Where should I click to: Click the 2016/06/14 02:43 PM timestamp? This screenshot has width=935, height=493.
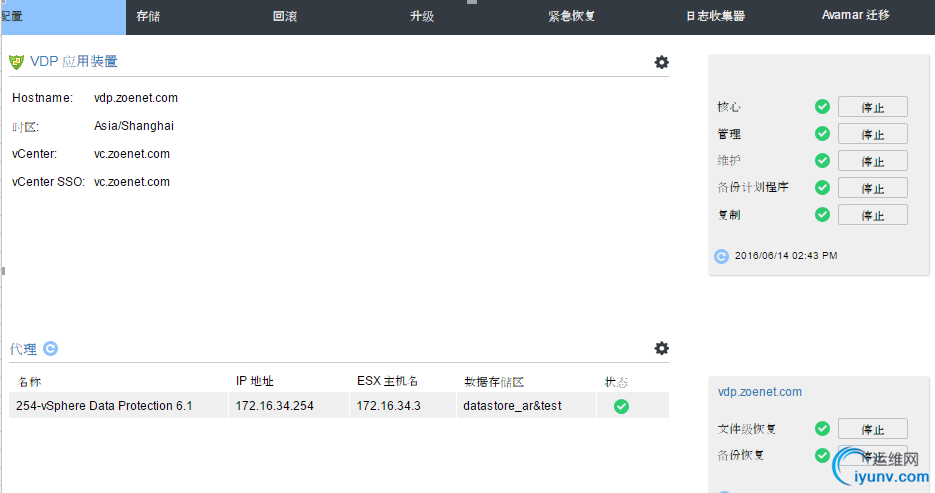point(786,256)
